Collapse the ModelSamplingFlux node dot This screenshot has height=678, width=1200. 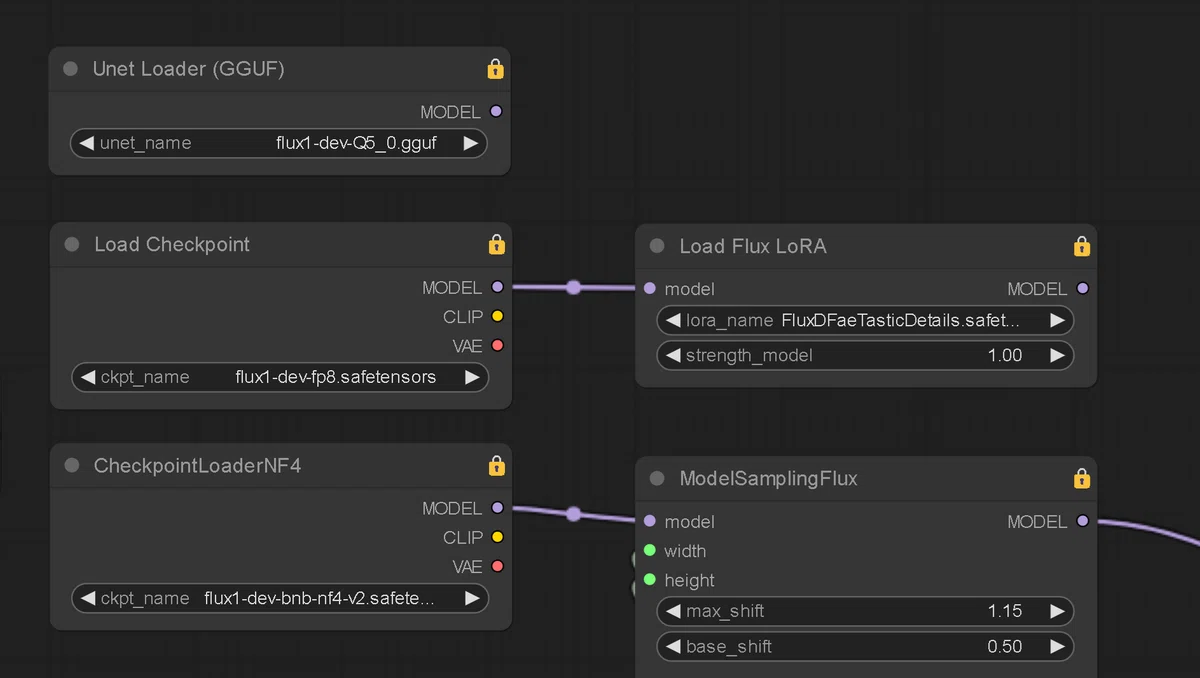click(x=657, y=478)
